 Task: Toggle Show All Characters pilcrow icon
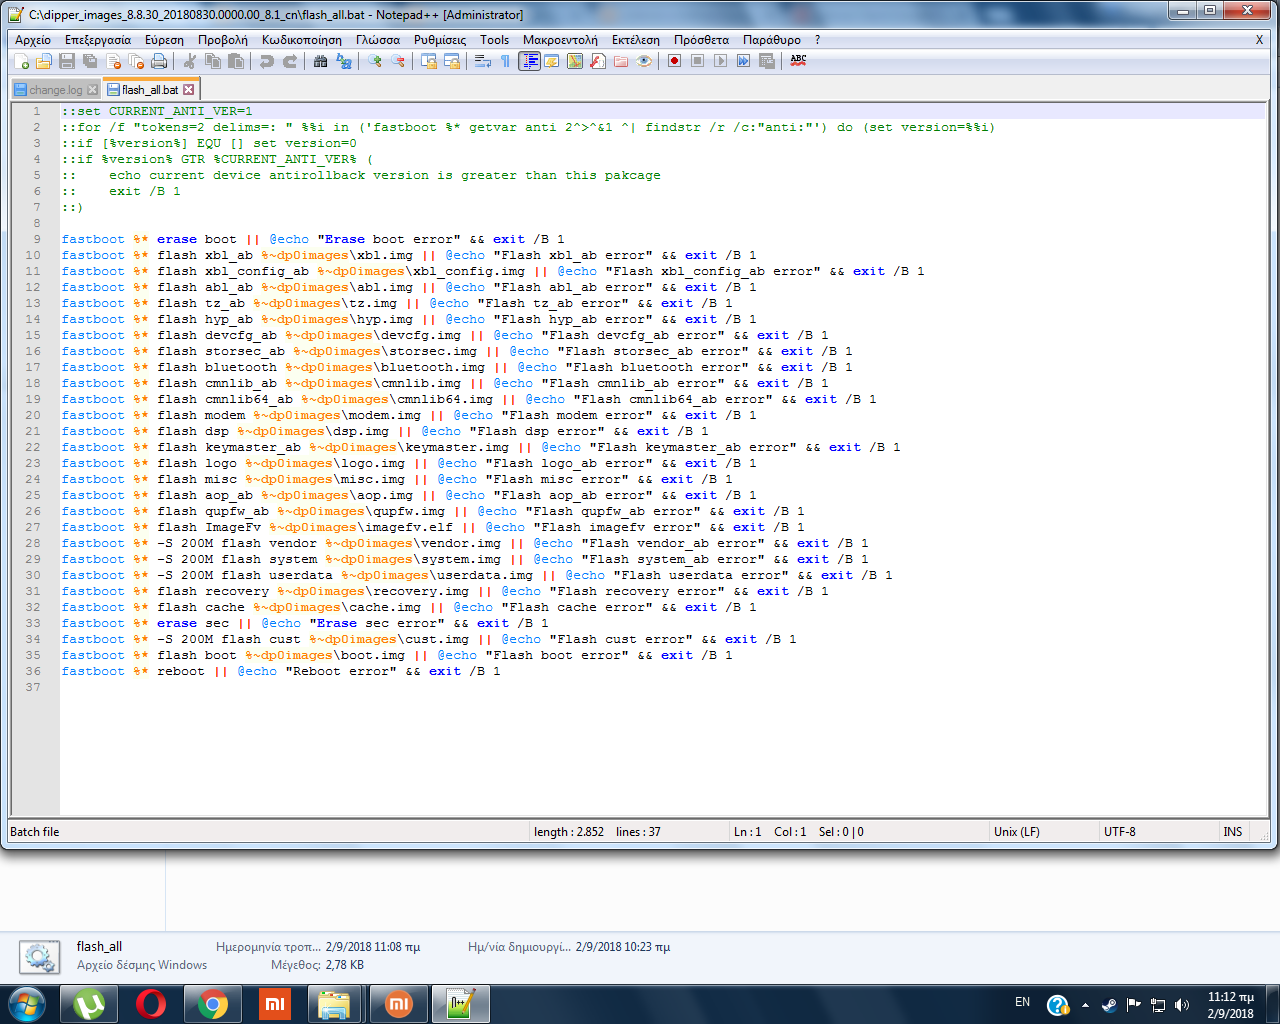(x=505, y=61)
